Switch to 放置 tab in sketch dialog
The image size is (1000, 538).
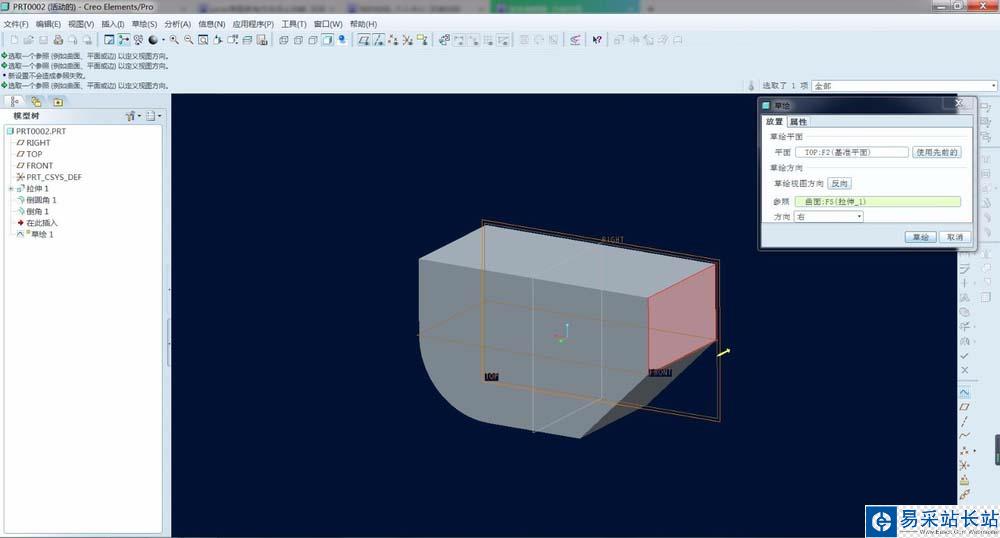point(774,122)
